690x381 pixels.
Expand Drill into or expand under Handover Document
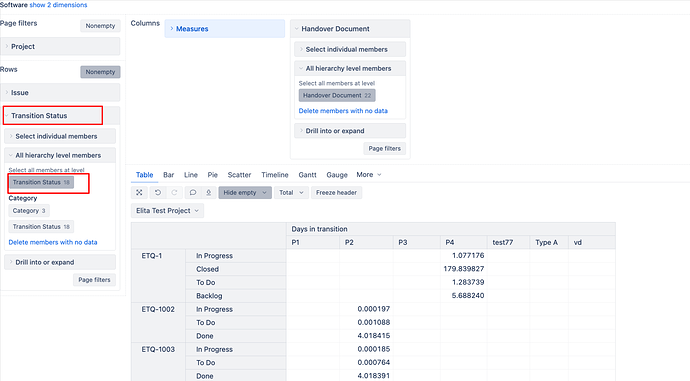click(x=350, y=131)
